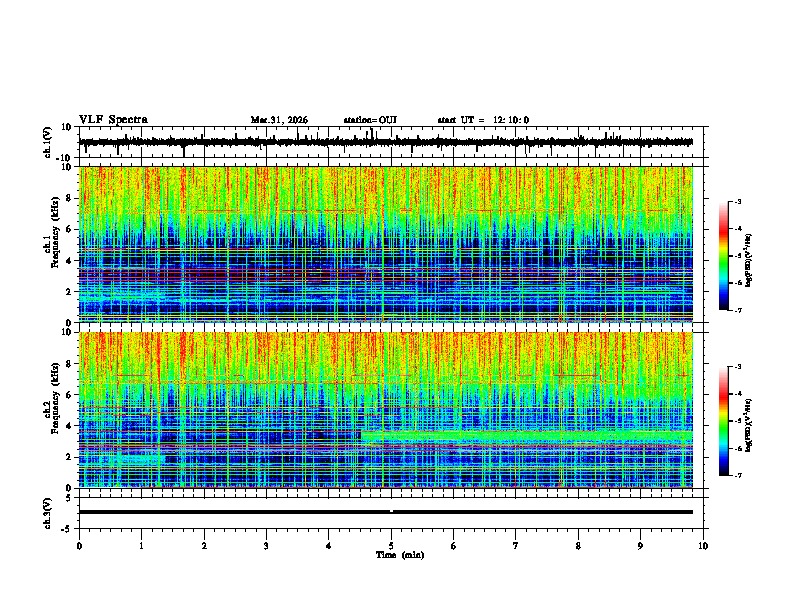Click the green band in ch.2 spectrogram
792x612 pixels.
coord(527,437)
